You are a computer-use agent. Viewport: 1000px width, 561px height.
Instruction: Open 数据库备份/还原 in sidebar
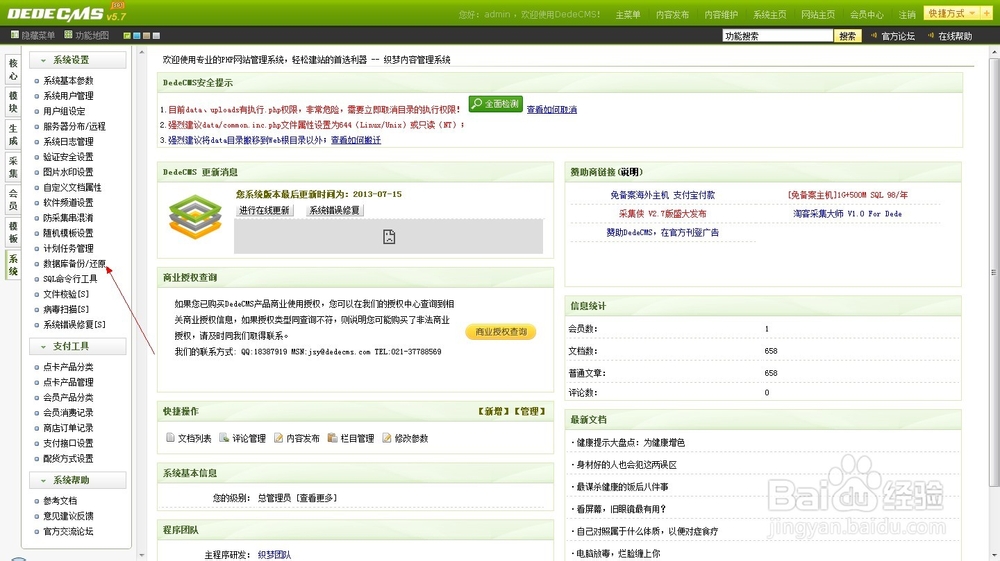tap(74, 263)
